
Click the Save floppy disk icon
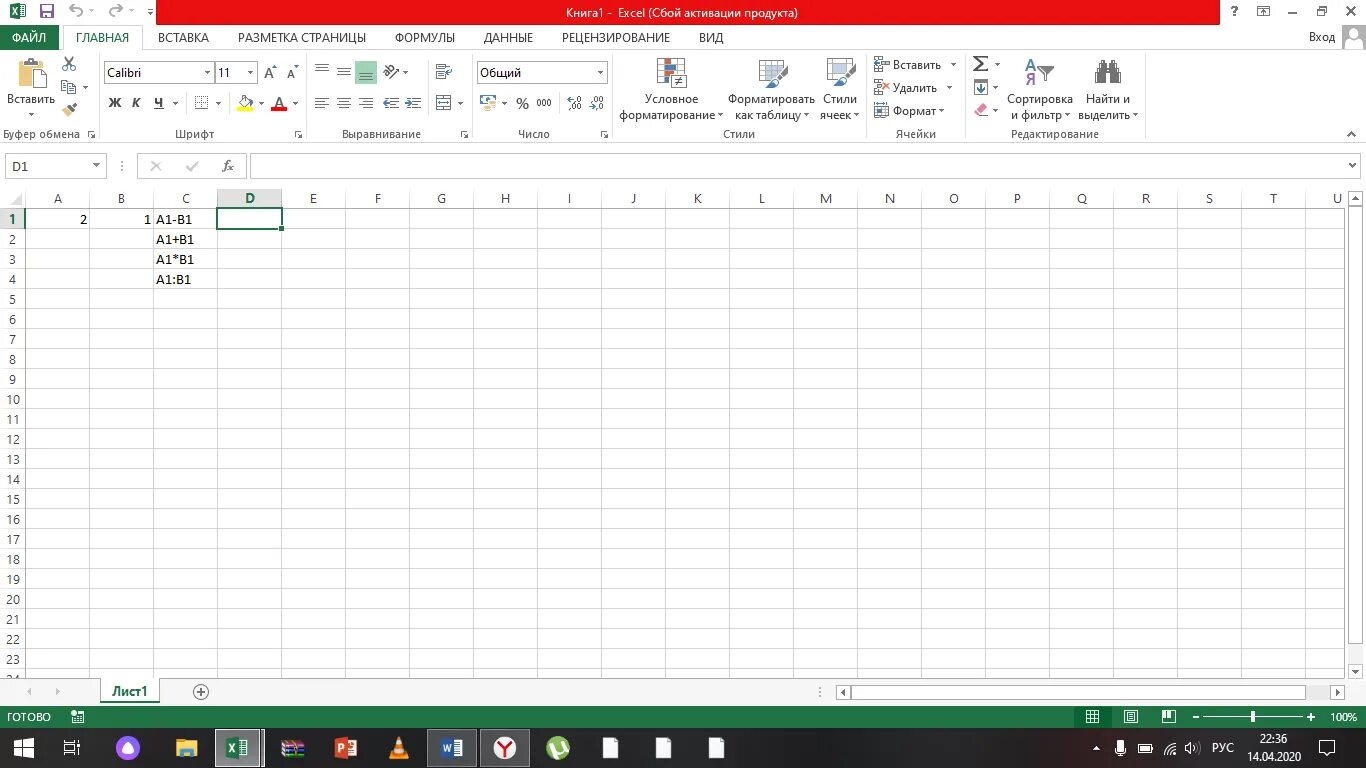47,12
